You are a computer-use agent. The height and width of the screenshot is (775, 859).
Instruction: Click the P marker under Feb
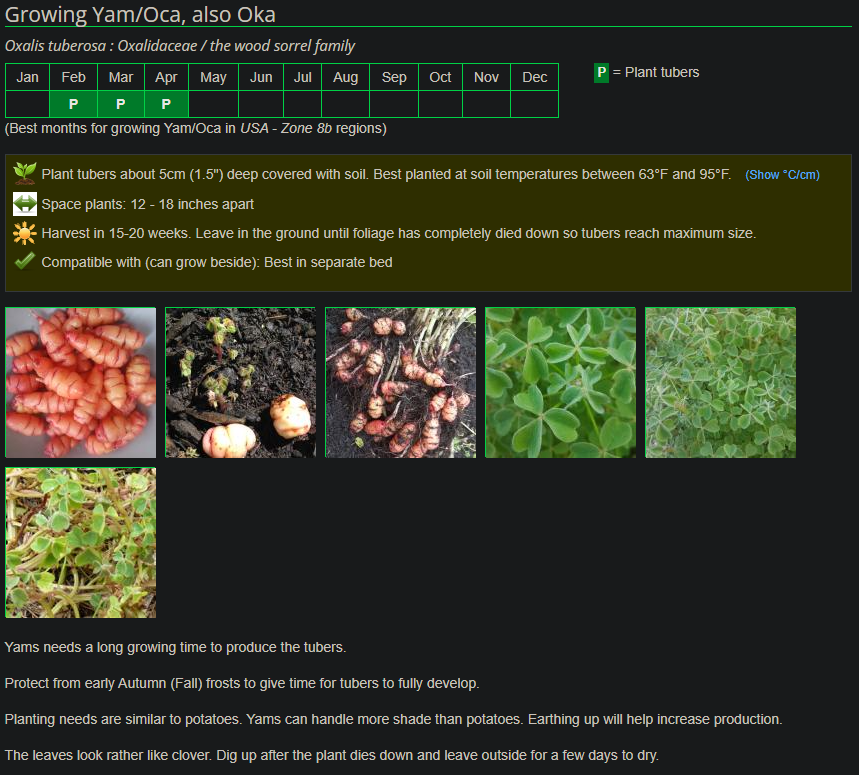pos(73,104)
